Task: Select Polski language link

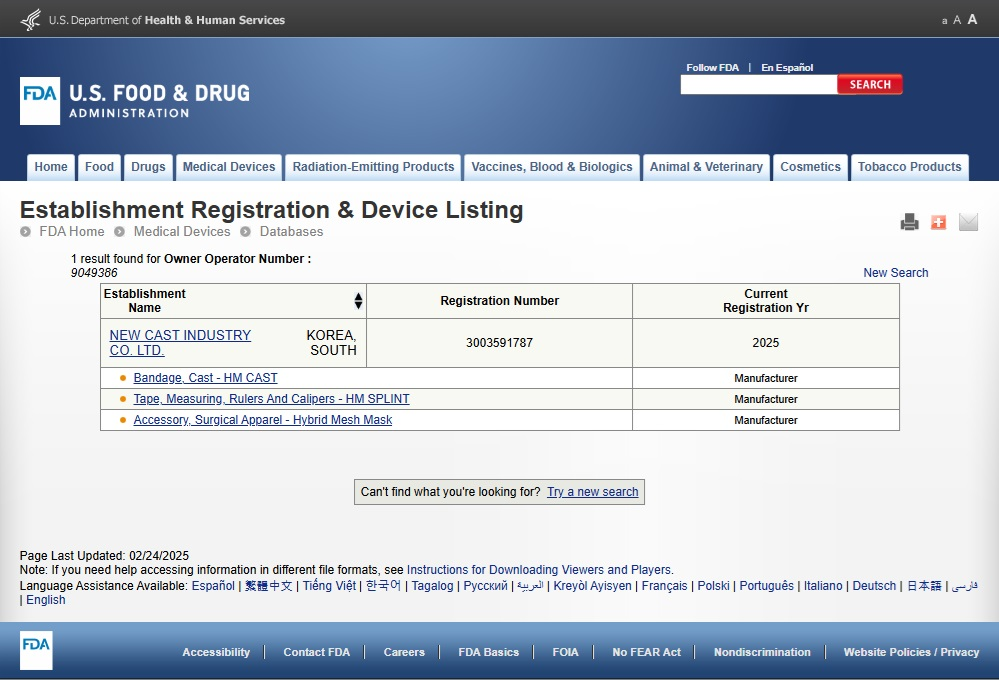Action: pyautogui.click(x=714, y=586)
